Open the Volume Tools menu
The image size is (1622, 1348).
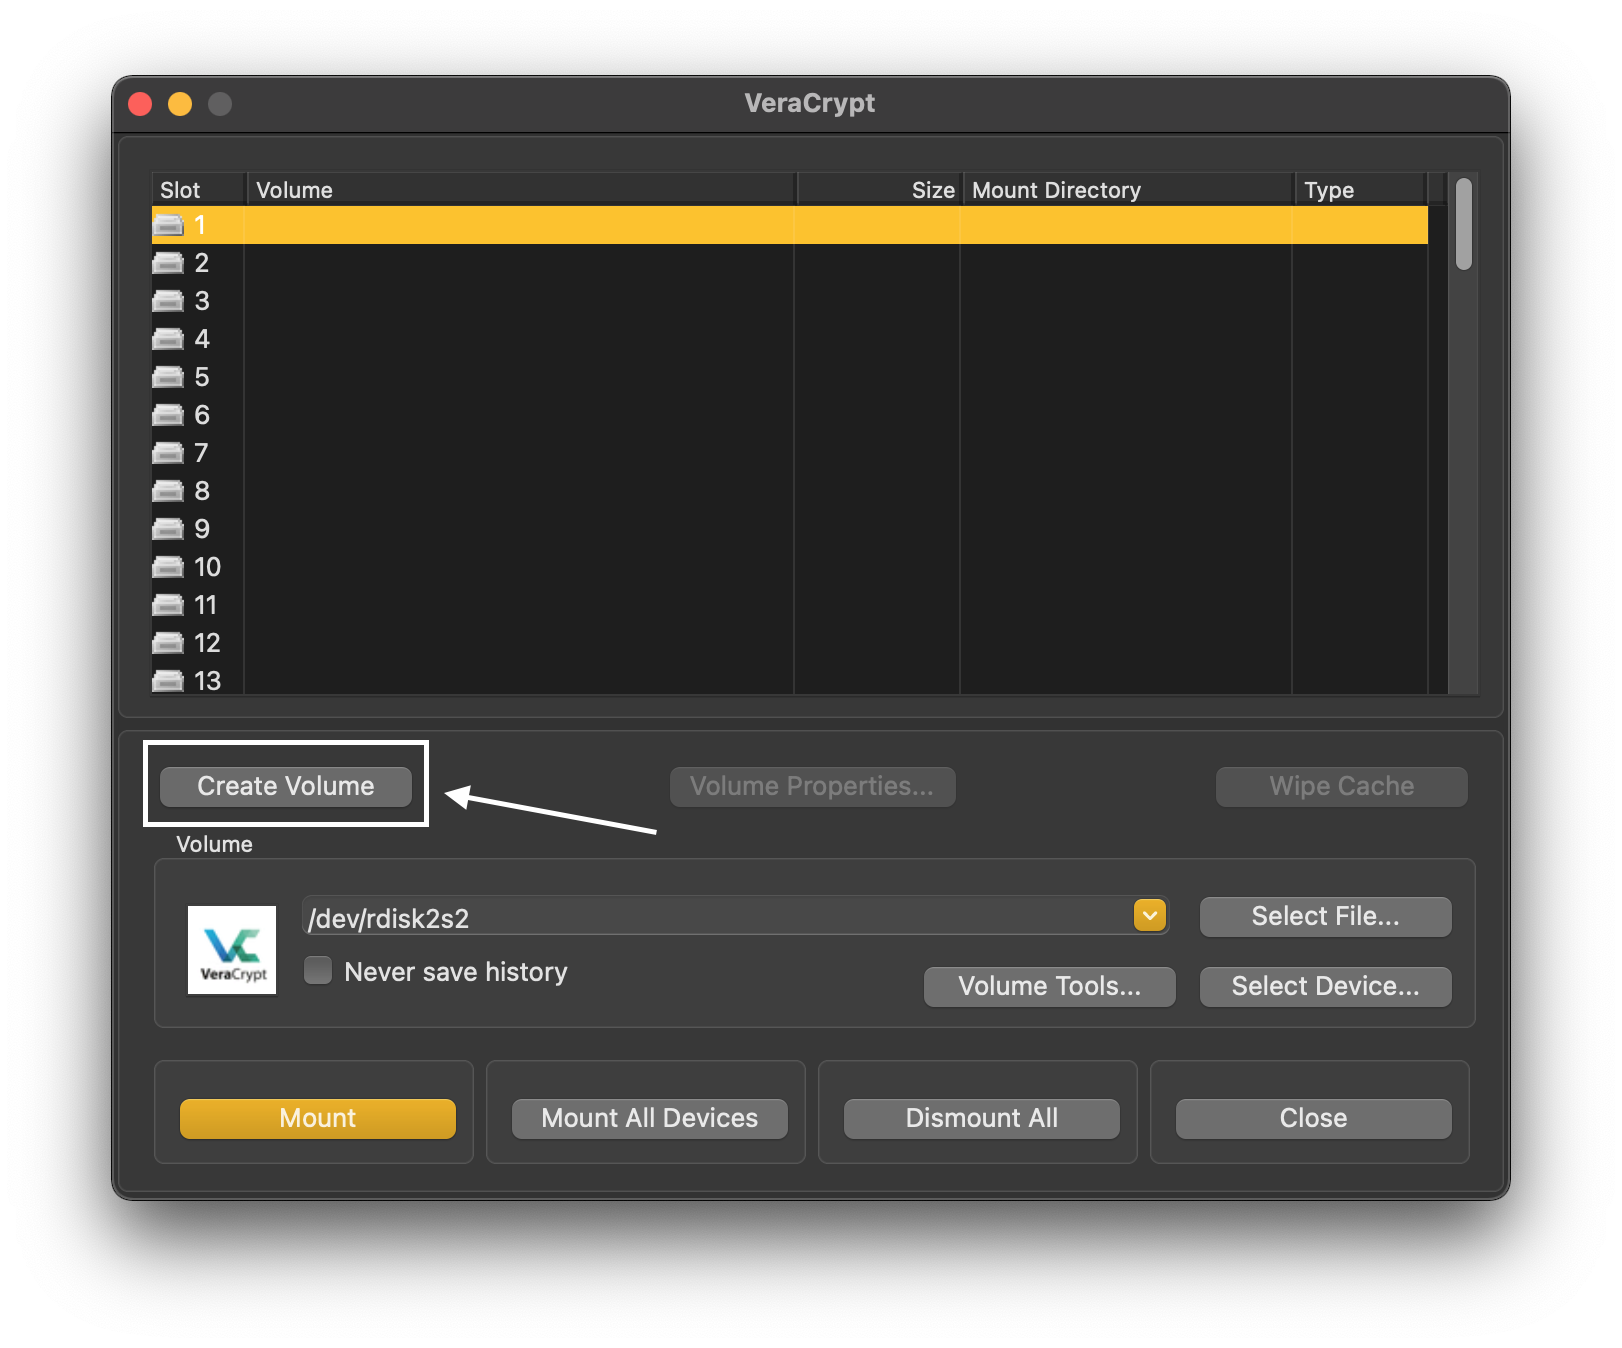pyautogui.click(x=1049, y=986)
